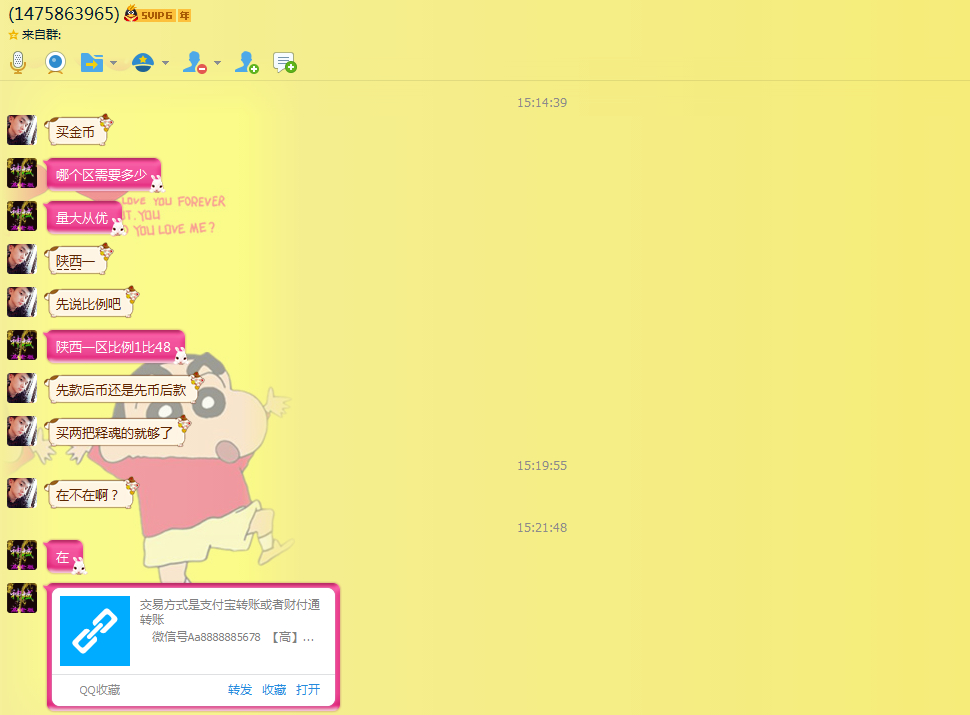
Task: Add this contact as a friend icon
Action: point(247,62)
